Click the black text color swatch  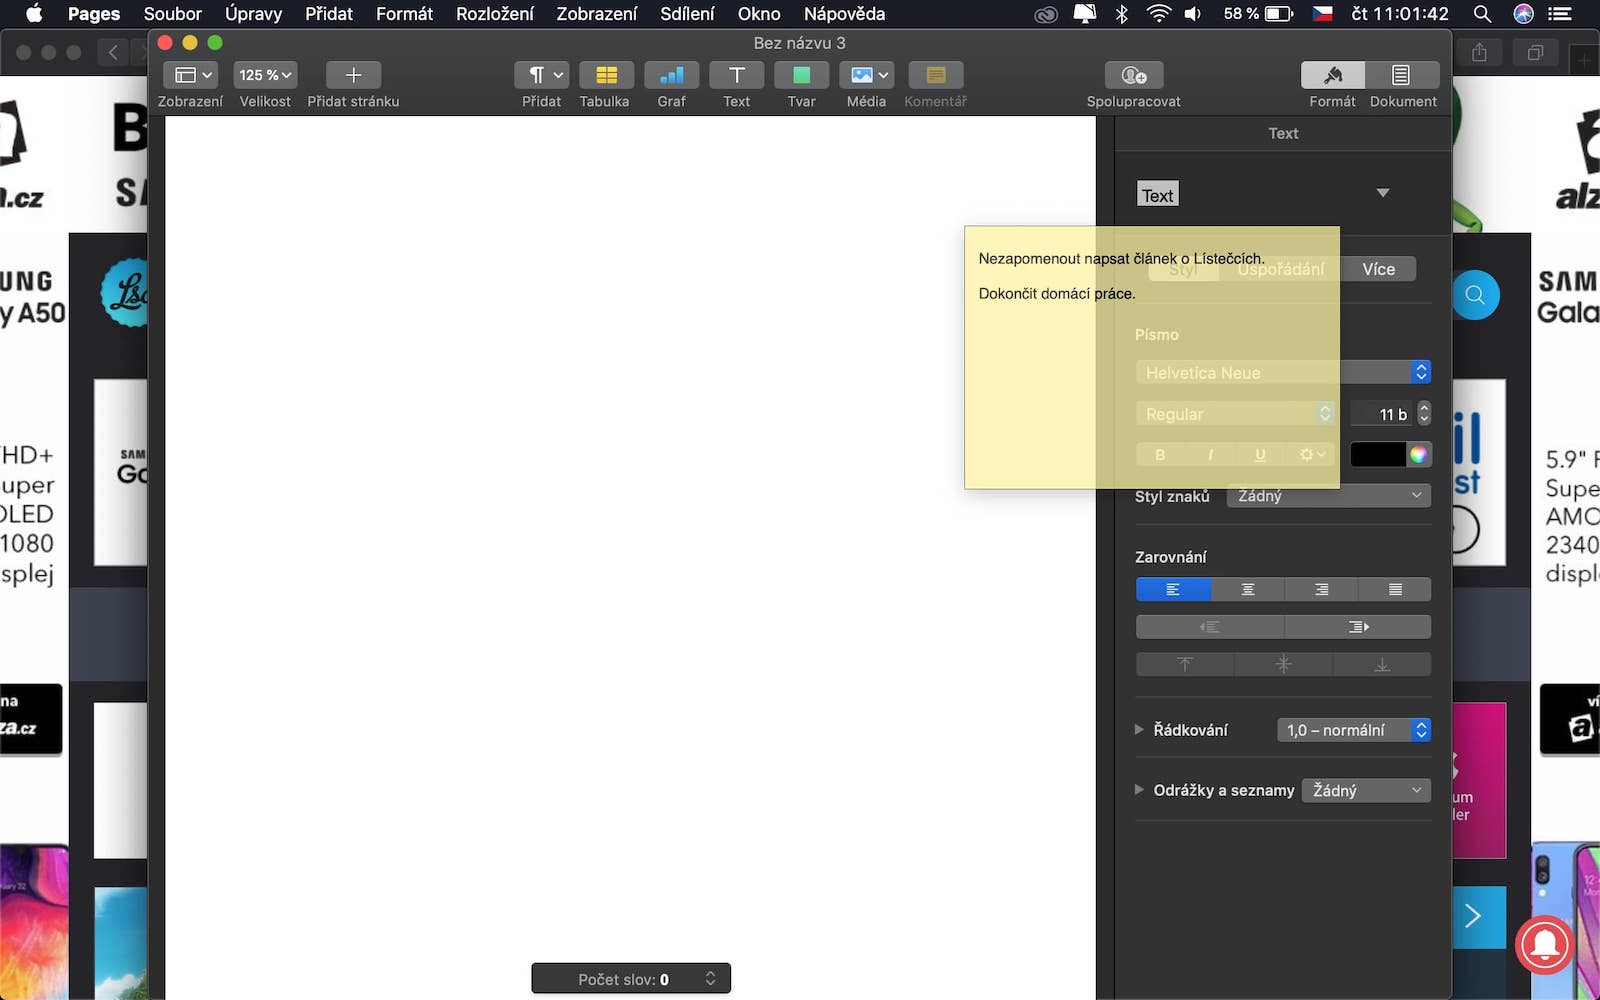point(1377,455)
